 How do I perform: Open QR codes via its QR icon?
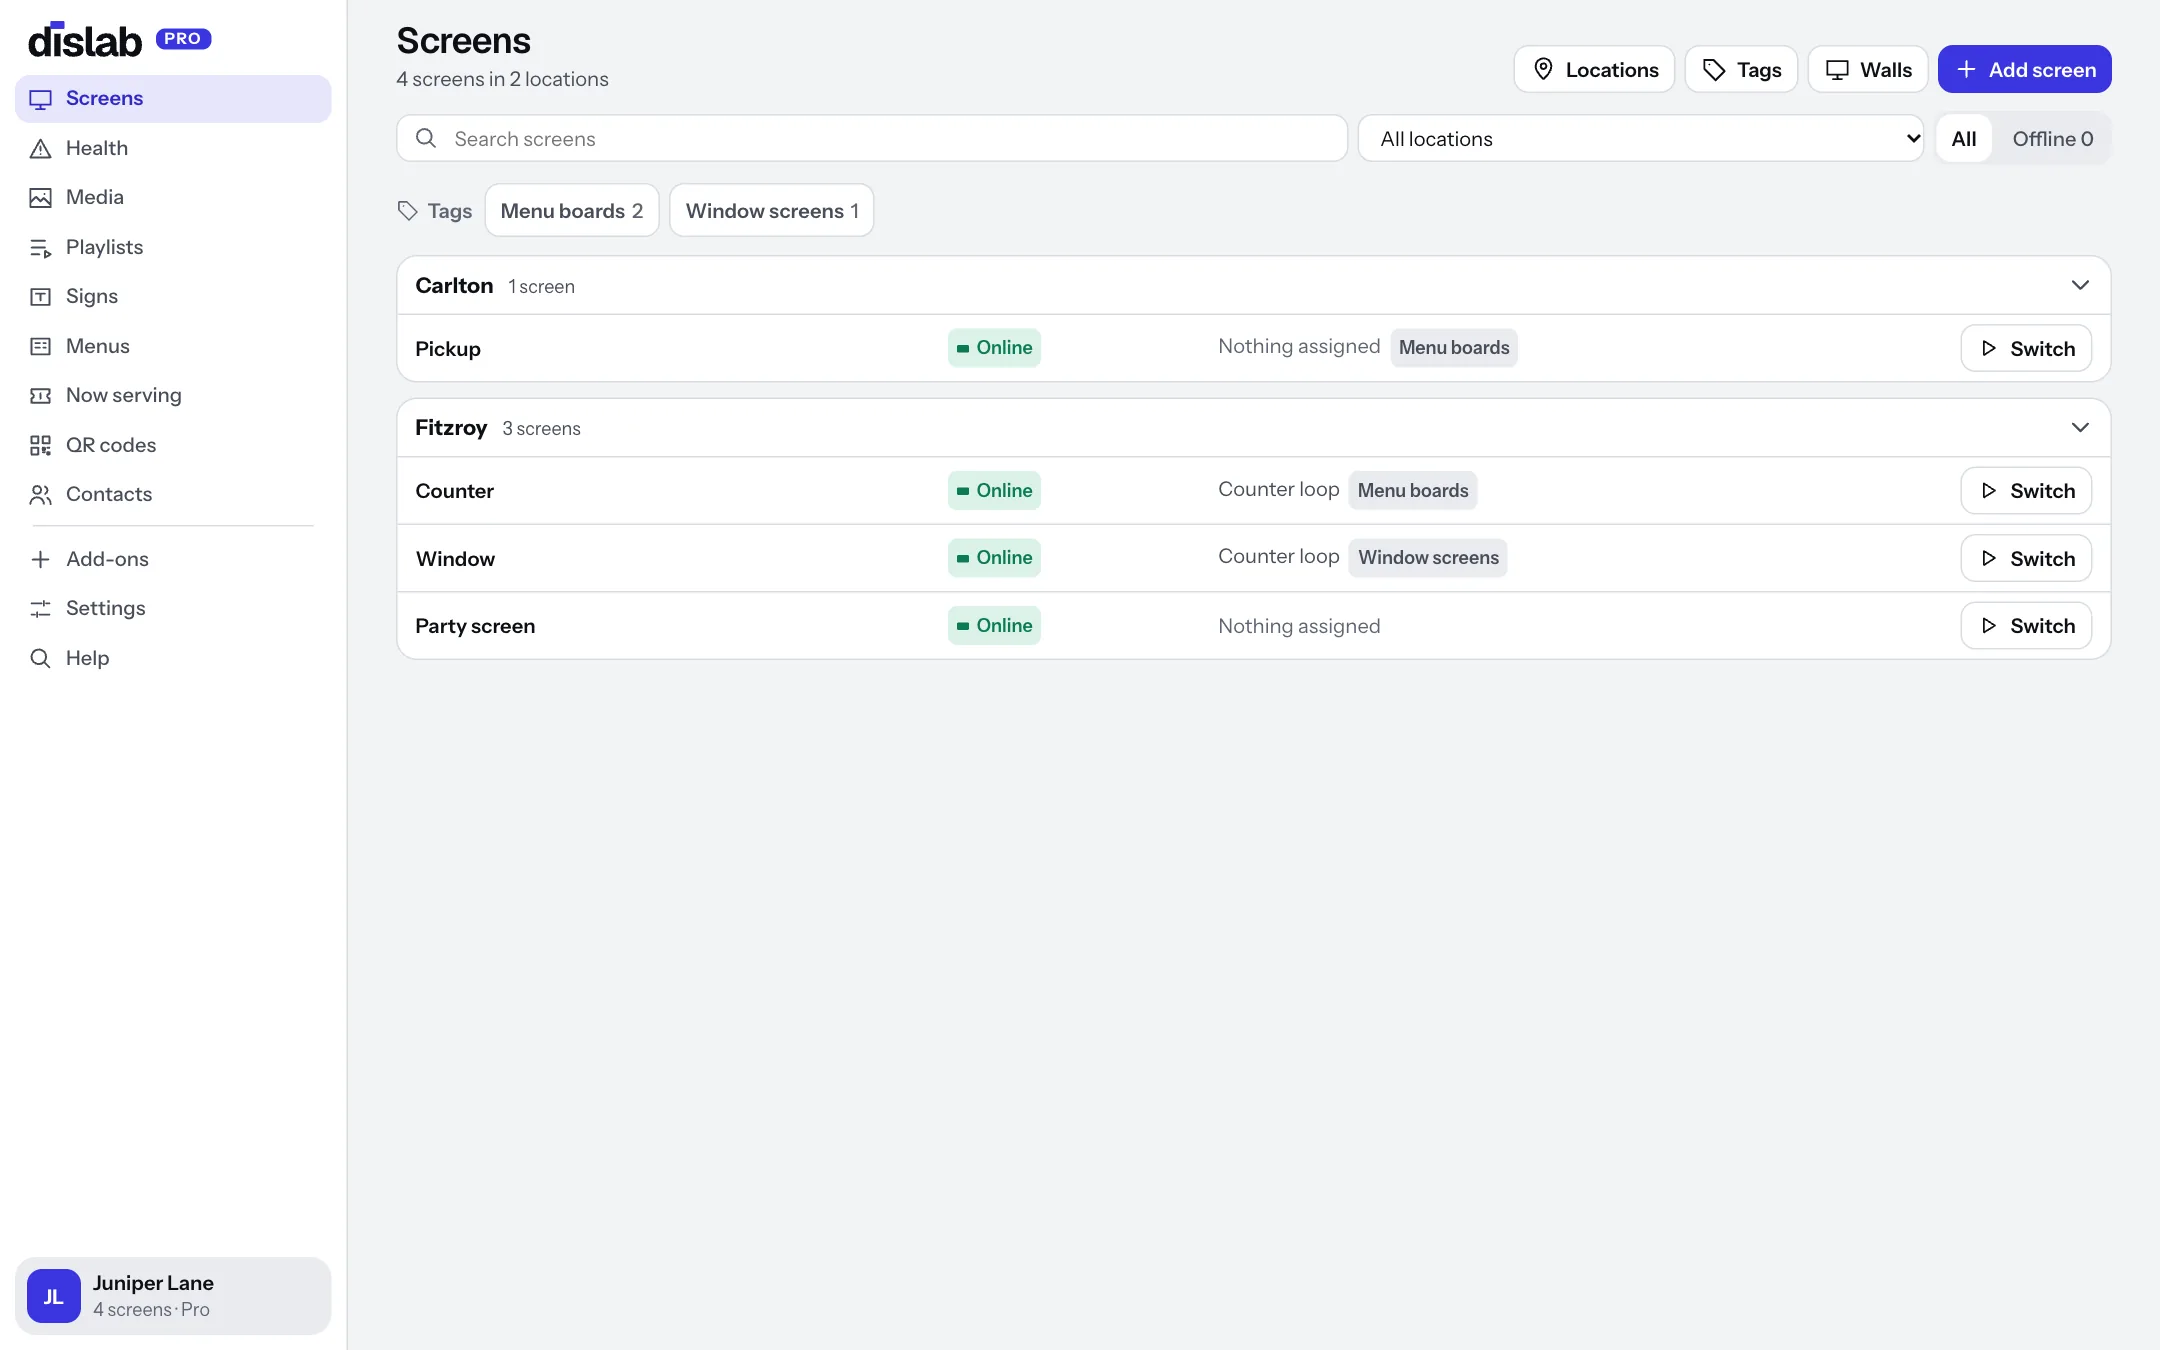(40, 446)
